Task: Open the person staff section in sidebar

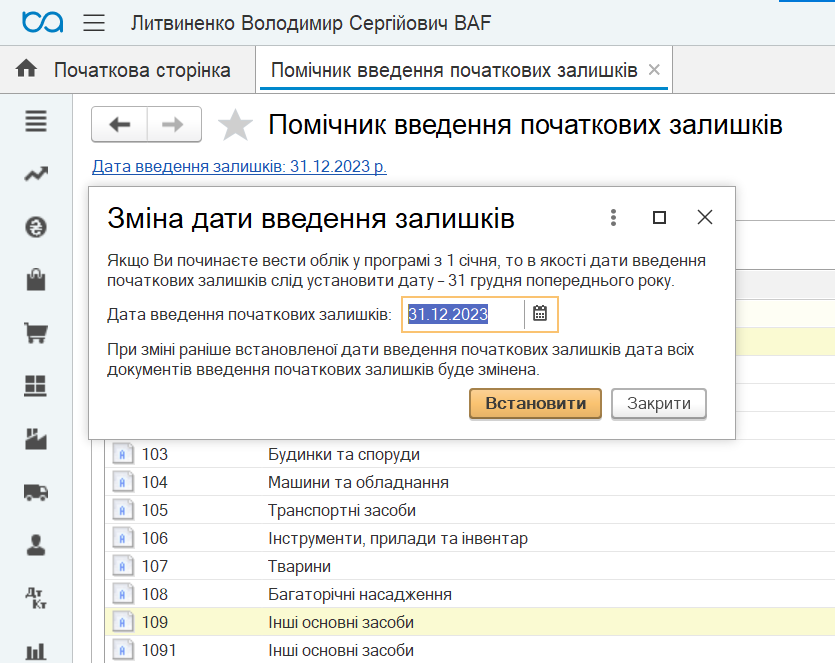Action: tap(36, 545)
